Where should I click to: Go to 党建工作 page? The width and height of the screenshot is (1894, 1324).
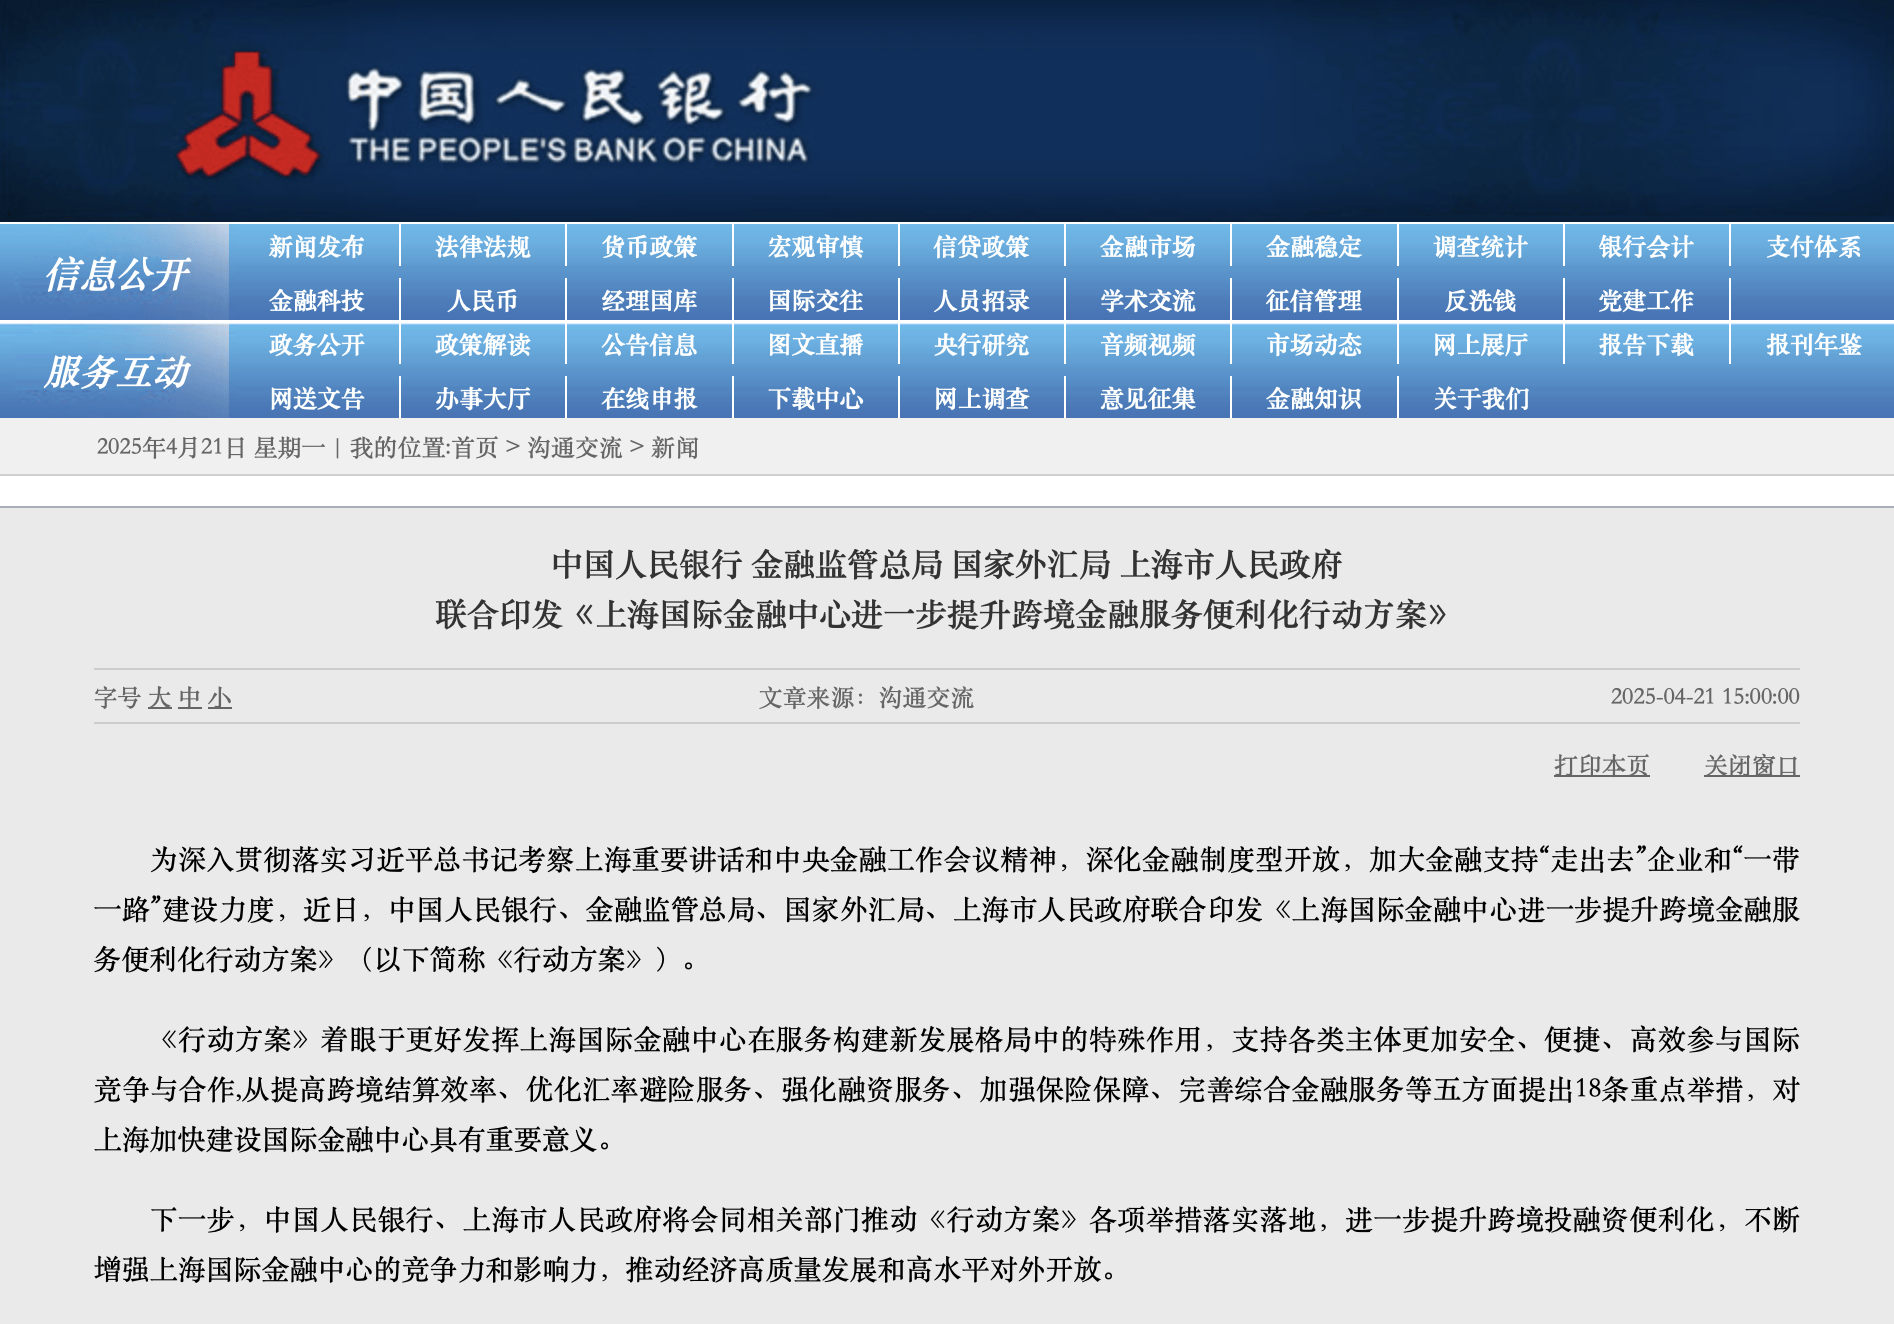[1646, 300]
